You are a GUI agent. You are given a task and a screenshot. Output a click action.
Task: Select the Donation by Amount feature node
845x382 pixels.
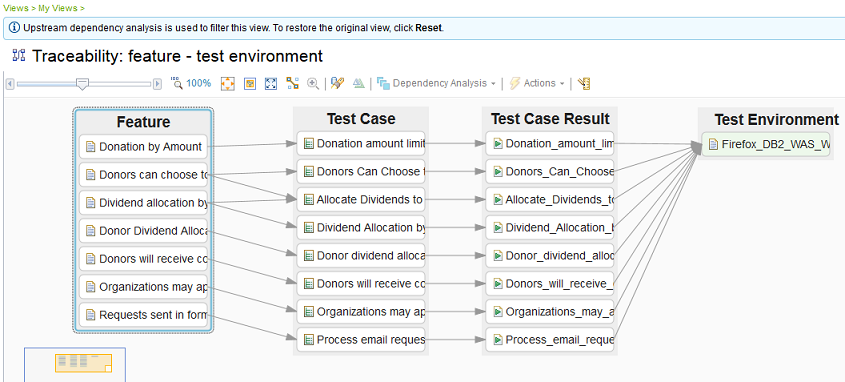tap(143, 147)
